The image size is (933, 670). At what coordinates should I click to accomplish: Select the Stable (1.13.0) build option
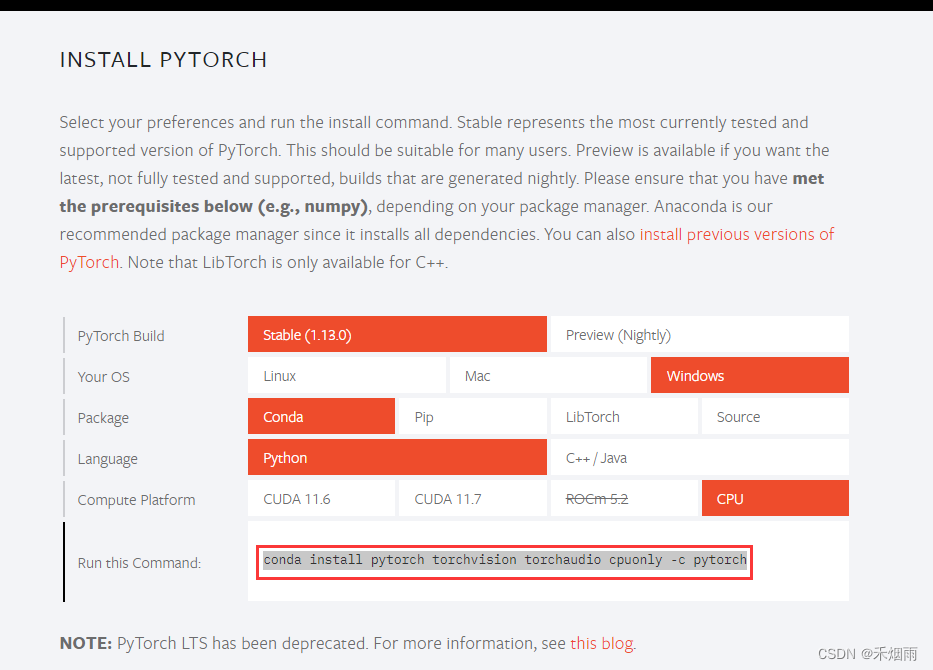click(x=397, y=334)
